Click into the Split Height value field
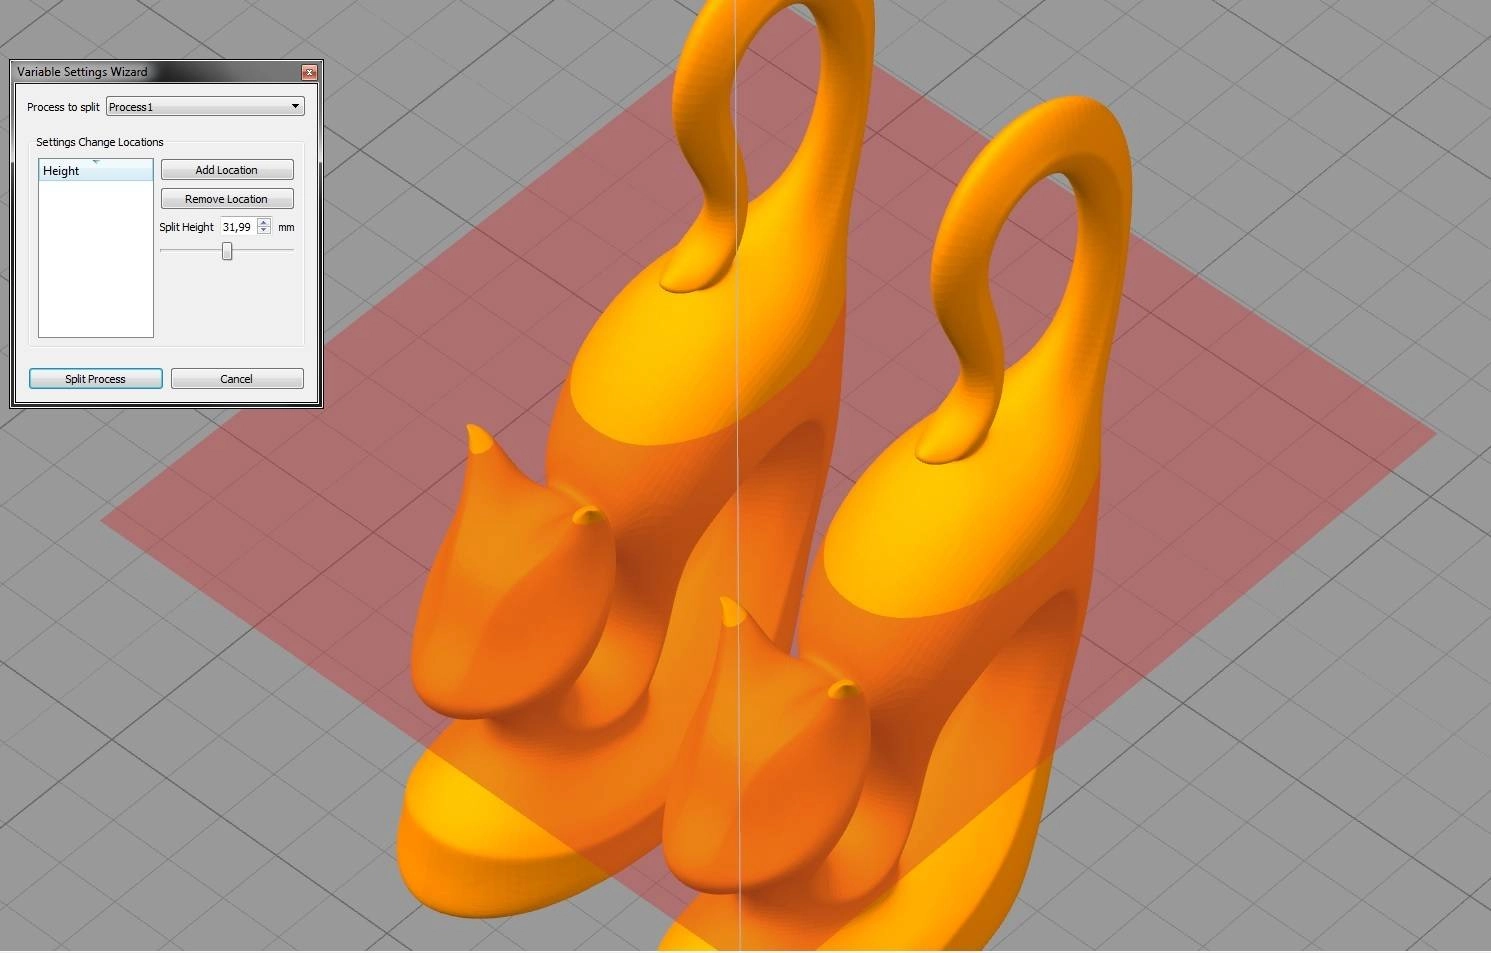1491x953 pixels. [x=238, y=227]
